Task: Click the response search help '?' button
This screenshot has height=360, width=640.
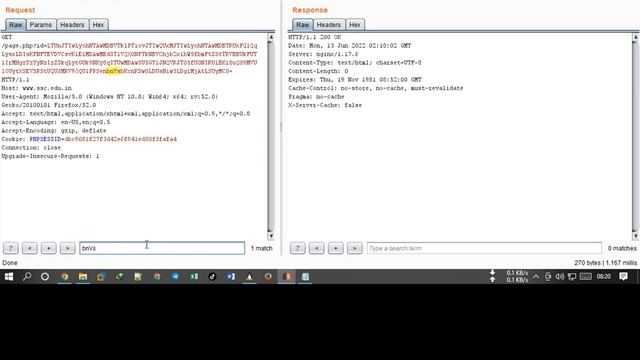Action: (x=298, y=248)
